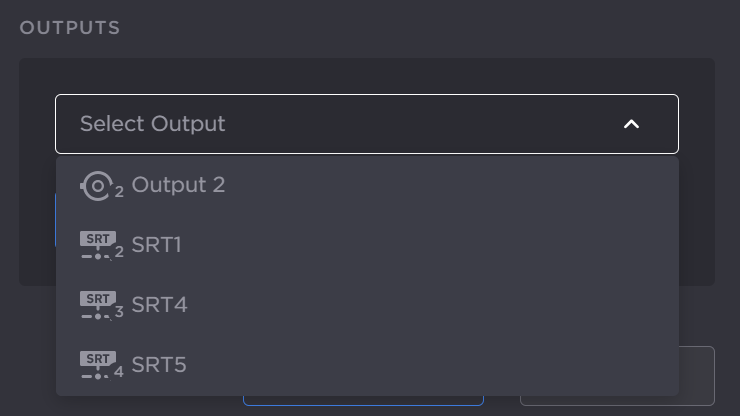Select SRT5 as the output
Screen dimensions: 740x416
tap(159, 365)
